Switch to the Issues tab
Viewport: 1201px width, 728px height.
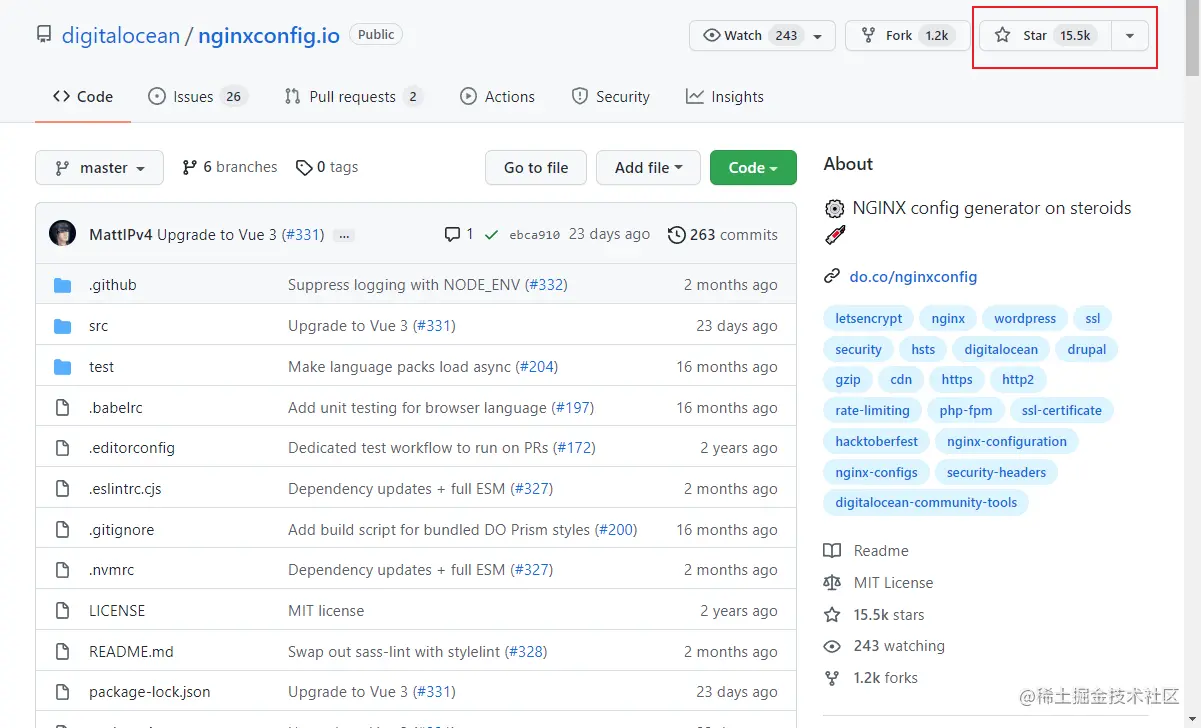point(197,97)
